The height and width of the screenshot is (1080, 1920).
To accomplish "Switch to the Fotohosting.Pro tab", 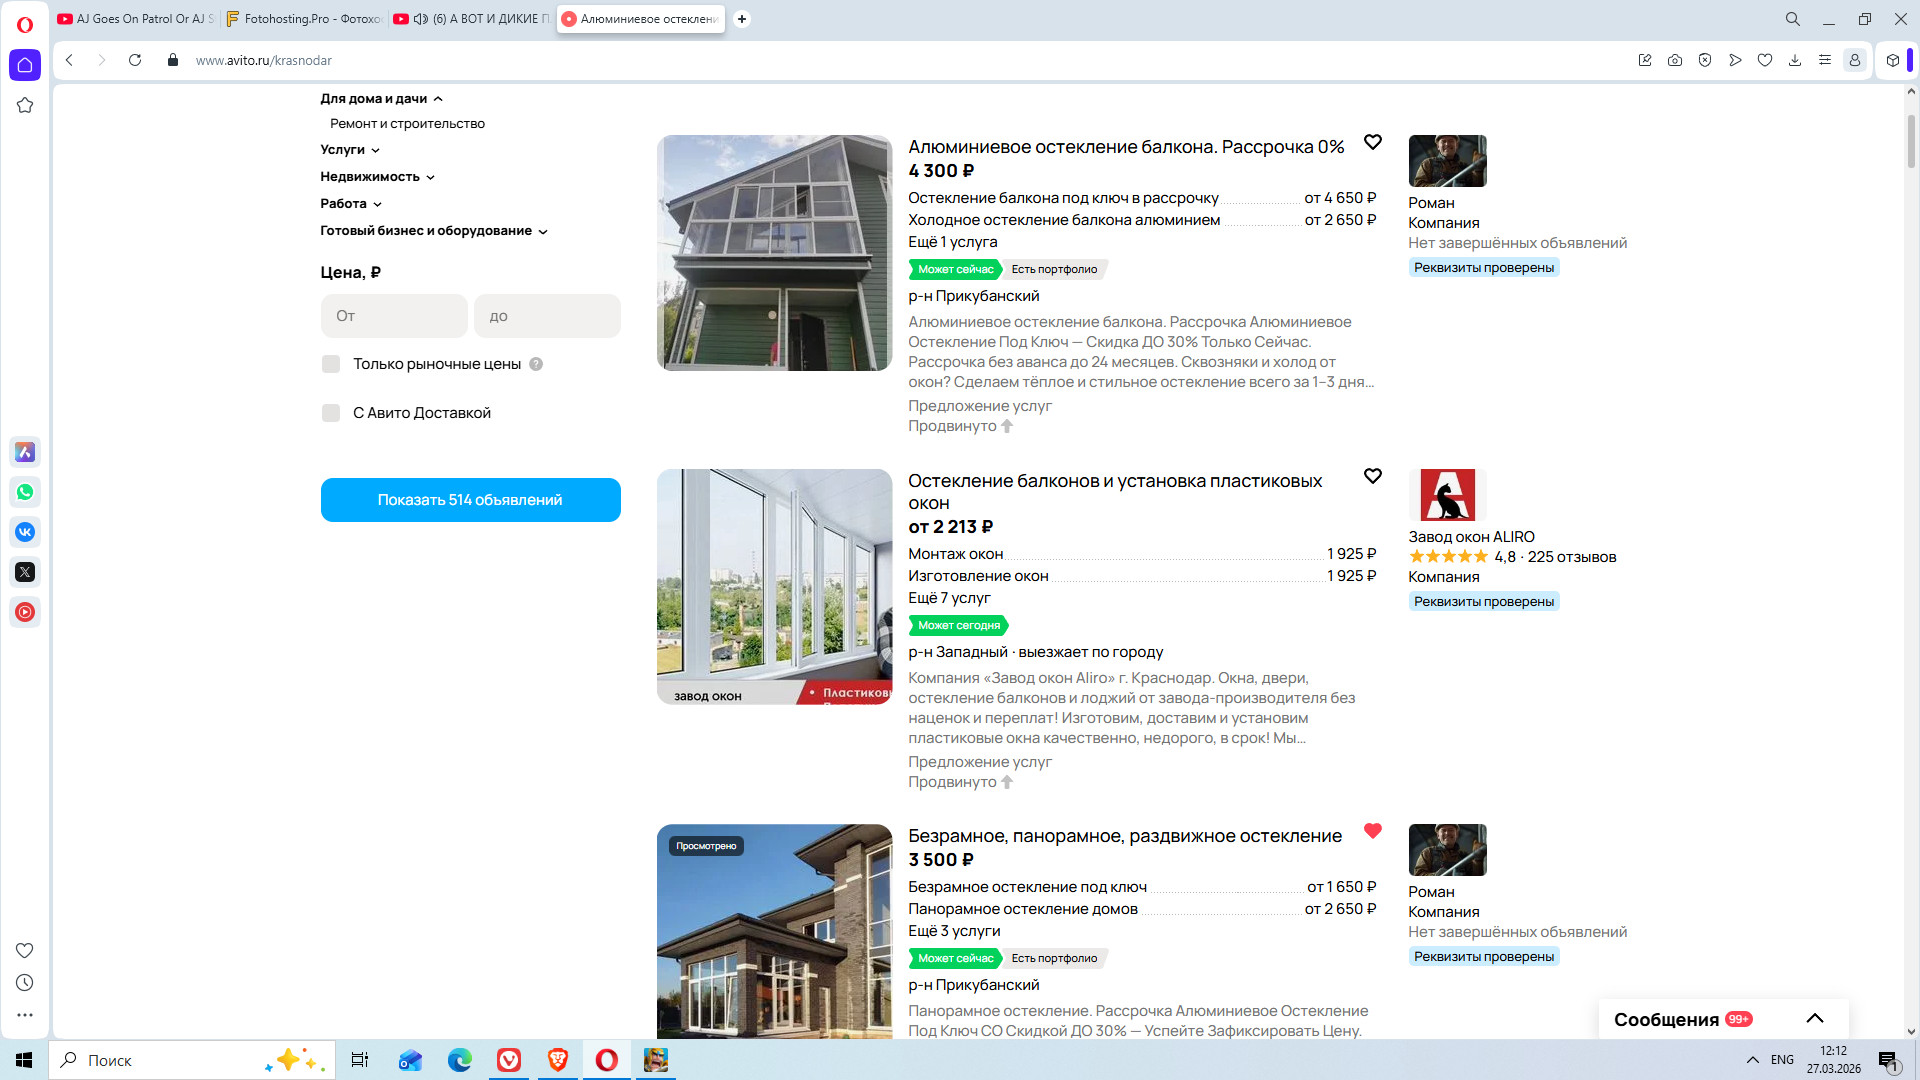I will (x=304, y=19).
